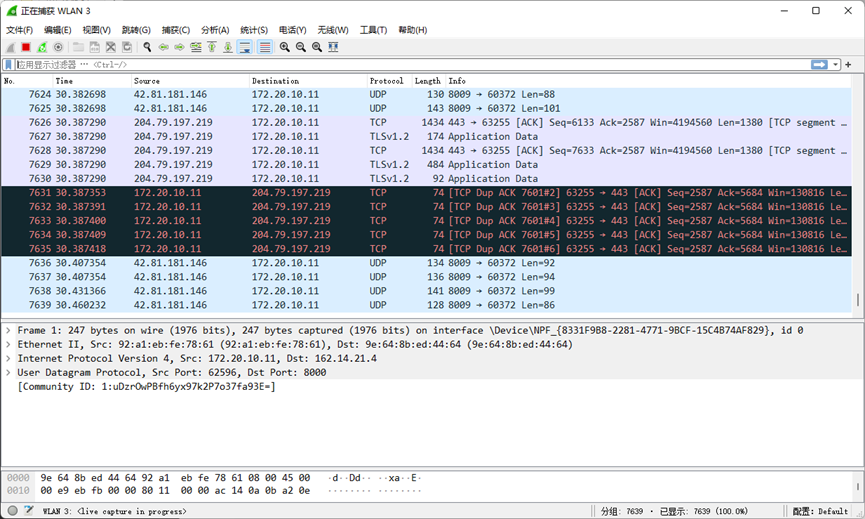
Task: Zoom out the packet text
Action: point(301,47)
